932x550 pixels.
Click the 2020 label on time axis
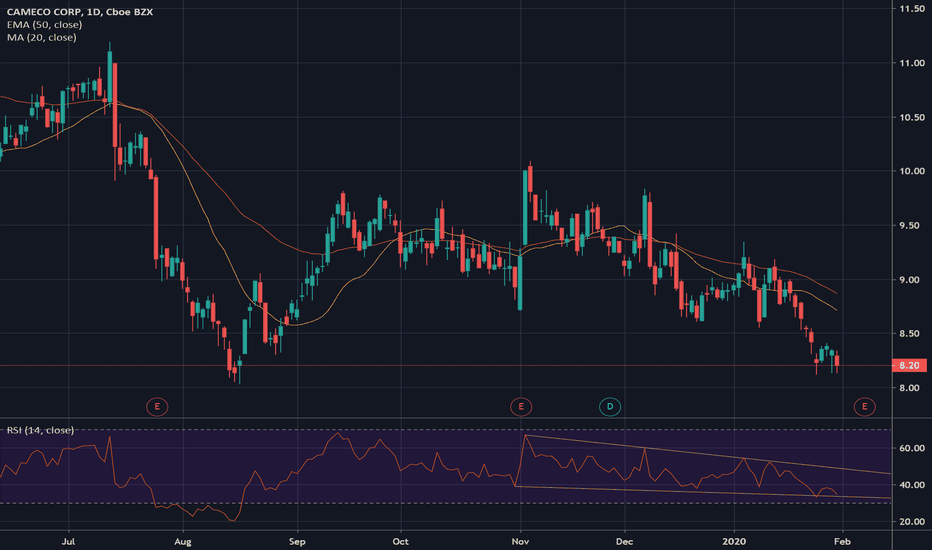pos(734,542)
